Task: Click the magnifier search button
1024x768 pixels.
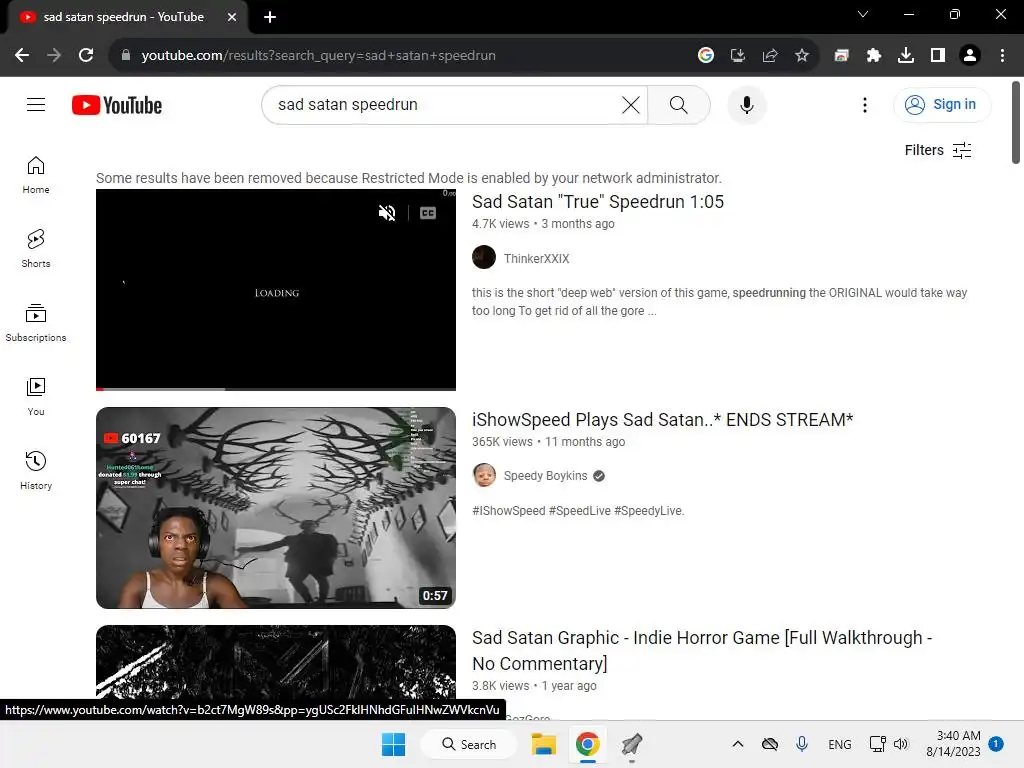Action: coord(679,104)
